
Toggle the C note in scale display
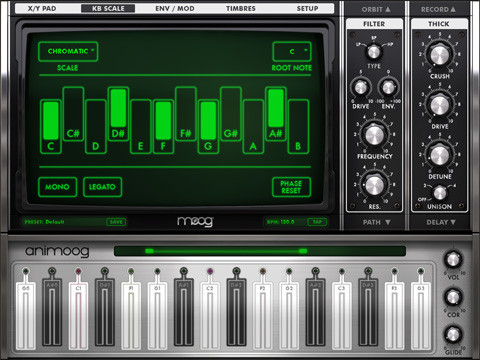coord(51,126)
